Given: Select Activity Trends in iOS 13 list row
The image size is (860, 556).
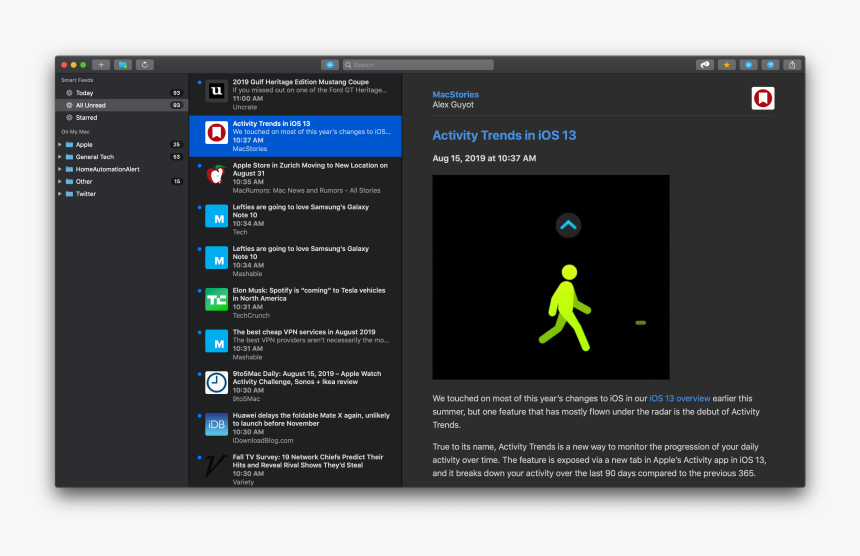Looking at the screenshot, I should 295,136.
